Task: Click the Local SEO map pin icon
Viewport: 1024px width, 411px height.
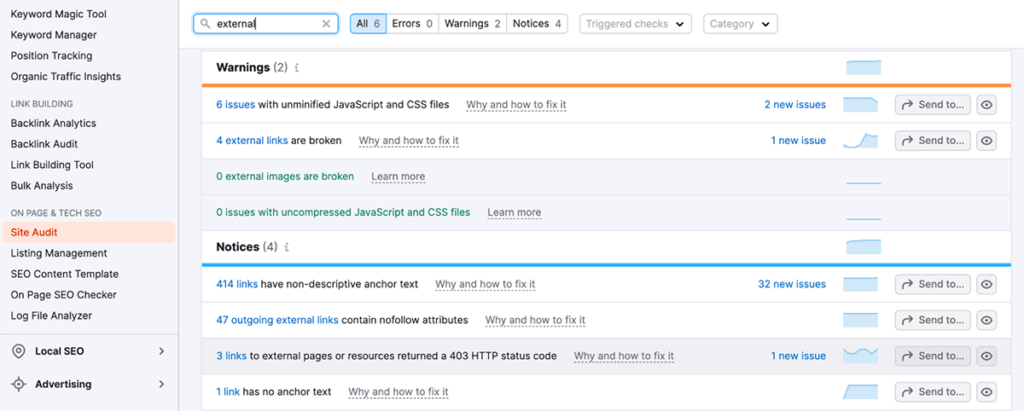Action: coord(19,352)
